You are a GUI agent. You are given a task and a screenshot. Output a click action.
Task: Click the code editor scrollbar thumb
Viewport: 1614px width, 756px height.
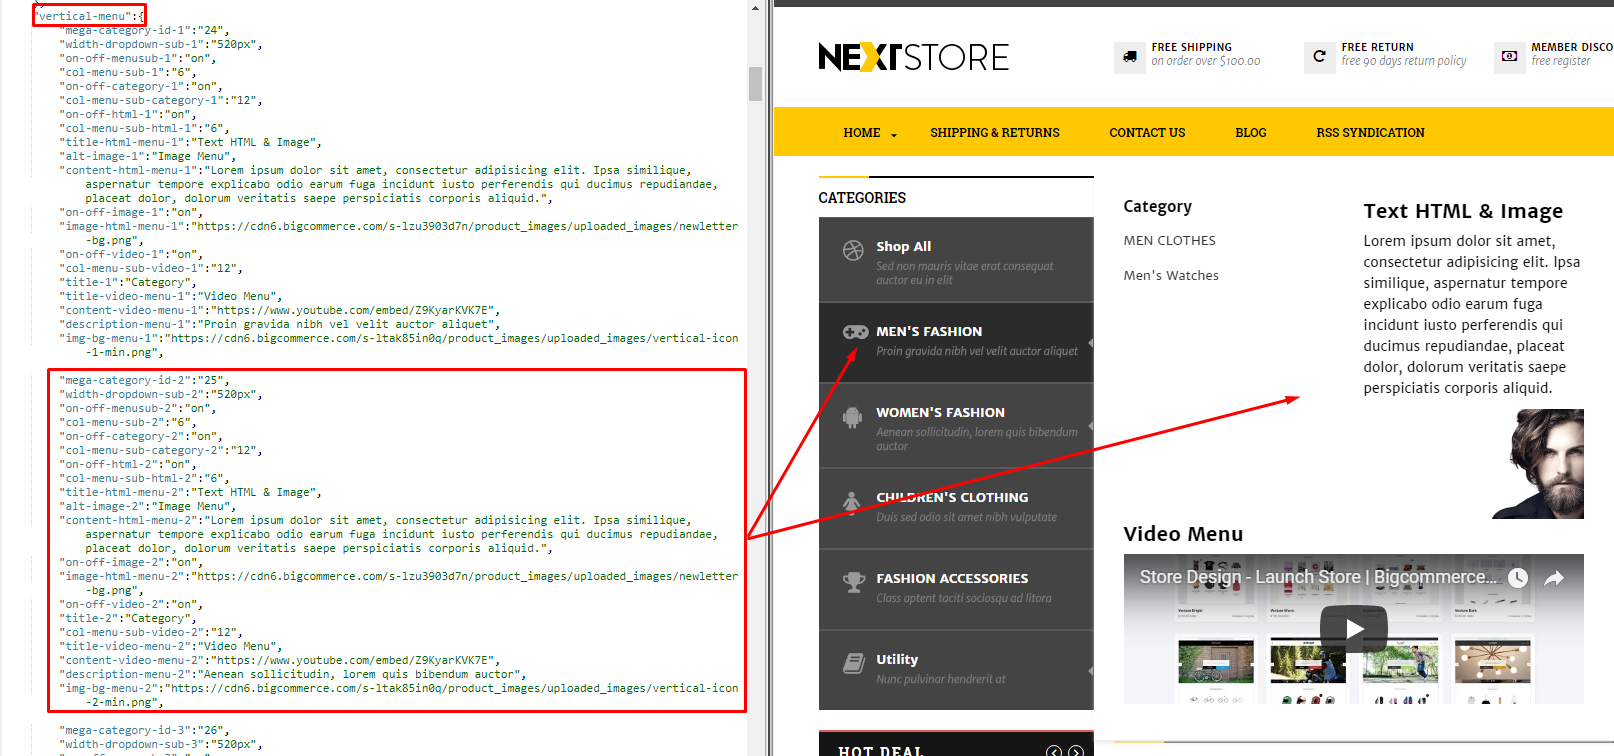point(755,84)
